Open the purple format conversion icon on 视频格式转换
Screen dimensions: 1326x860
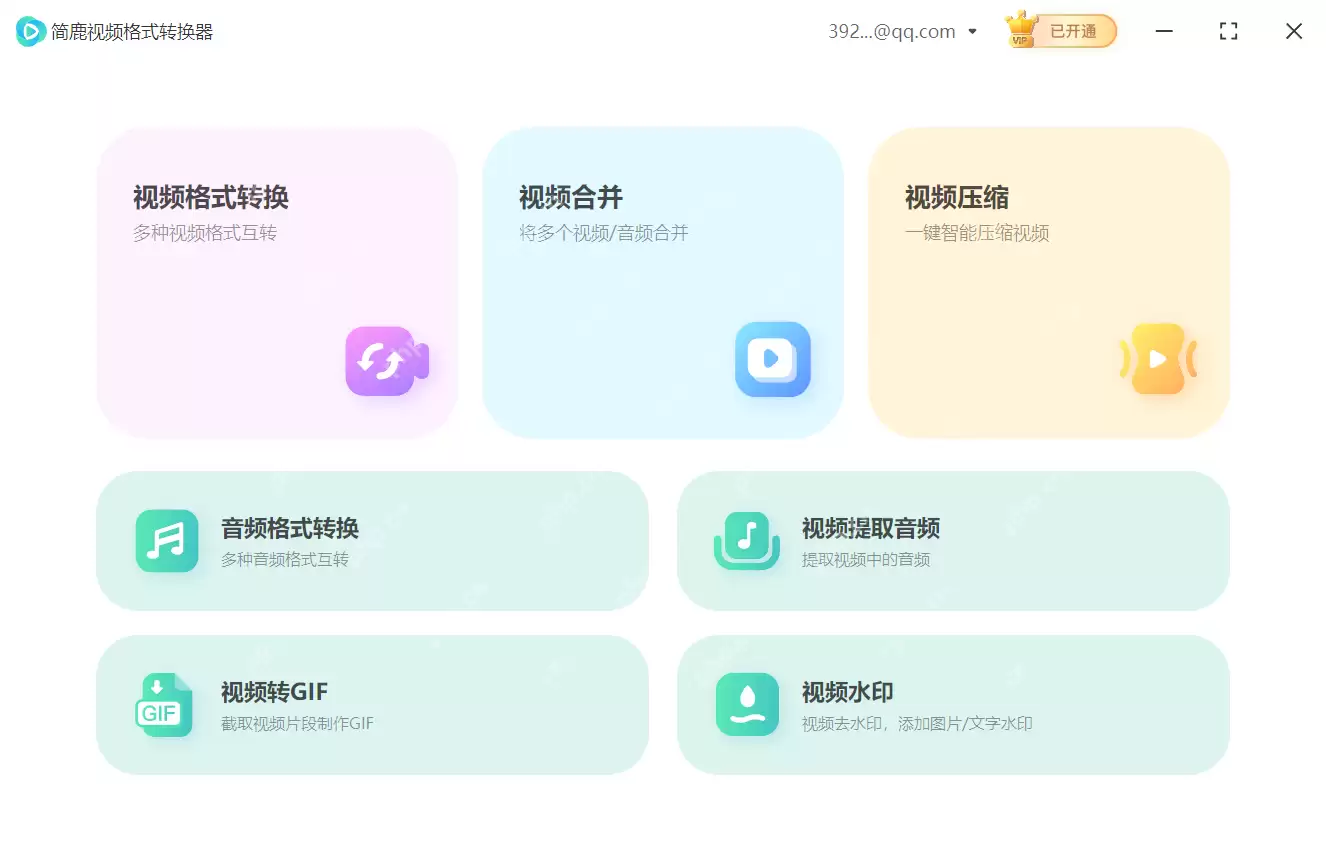(386, 361)
